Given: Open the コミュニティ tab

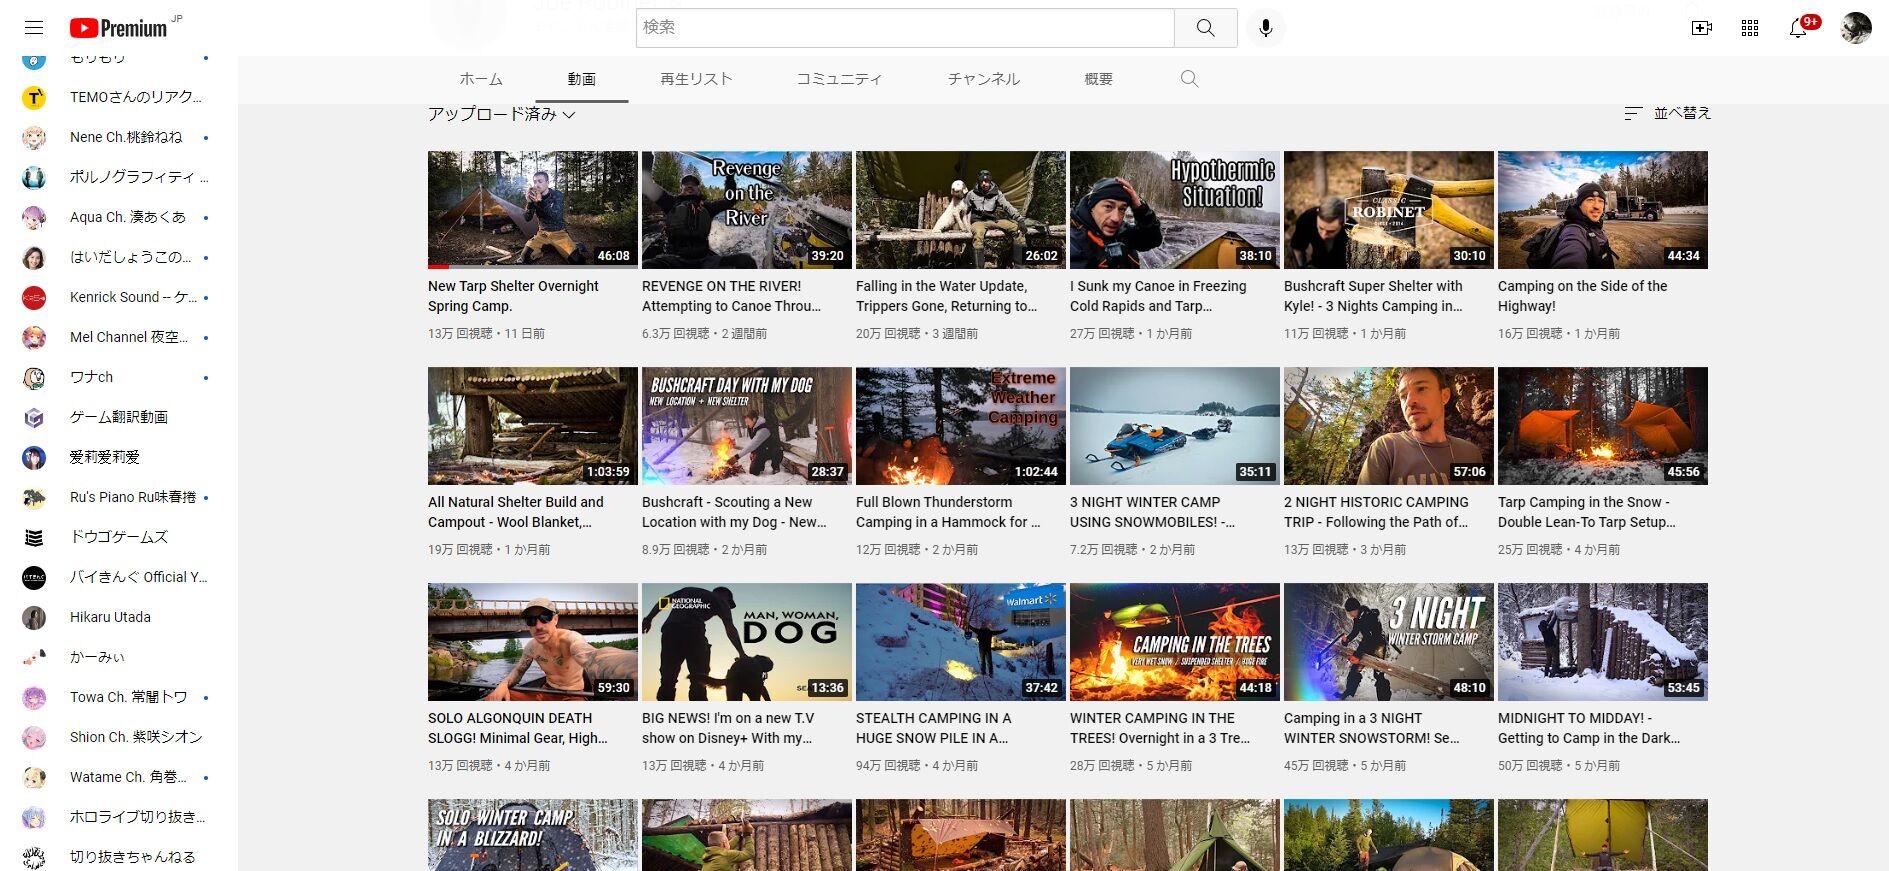Looking at the screenshot, I should coord(839,79).
